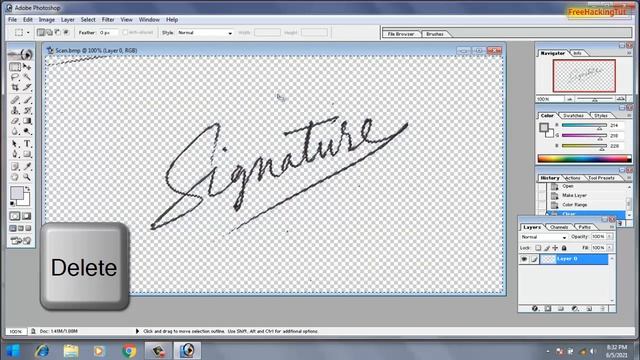The height and width of the screenshot is (360, 640).
Task: Open the Brushes palette tab
Action: click(x=434, y=34)
